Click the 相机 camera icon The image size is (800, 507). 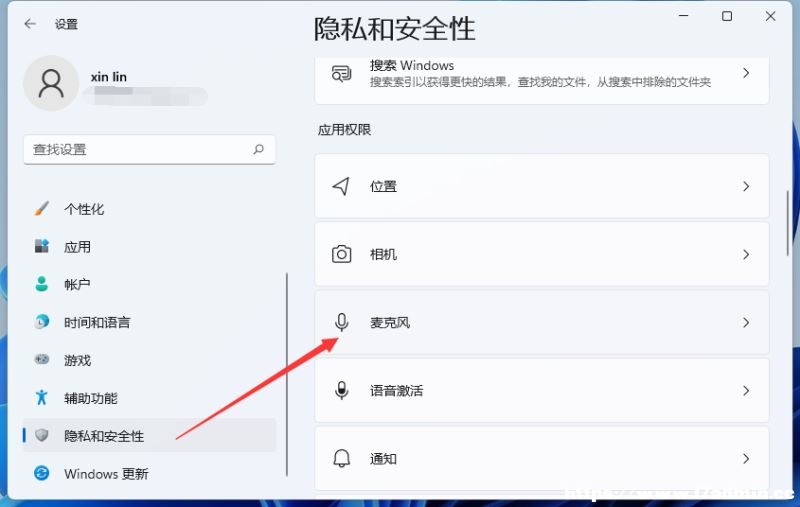point(341,254)
